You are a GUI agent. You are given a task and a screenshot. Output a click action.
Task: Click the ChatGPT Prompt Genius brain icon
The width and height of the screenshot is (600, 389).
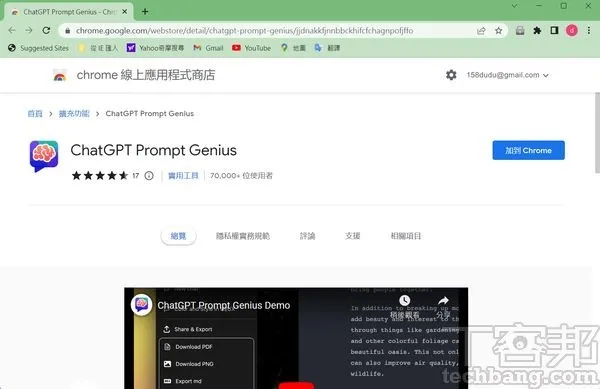tap(44, 156)
